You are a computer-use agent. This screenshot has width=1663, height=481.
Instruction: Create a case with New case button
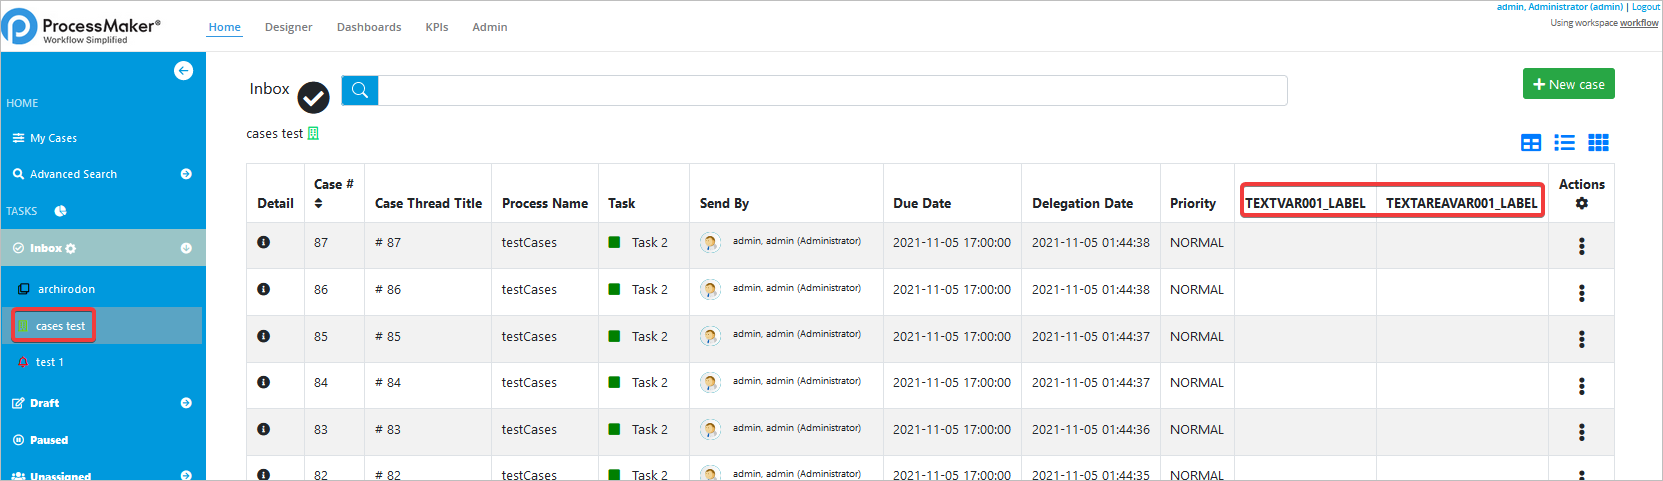point(1568,84)
